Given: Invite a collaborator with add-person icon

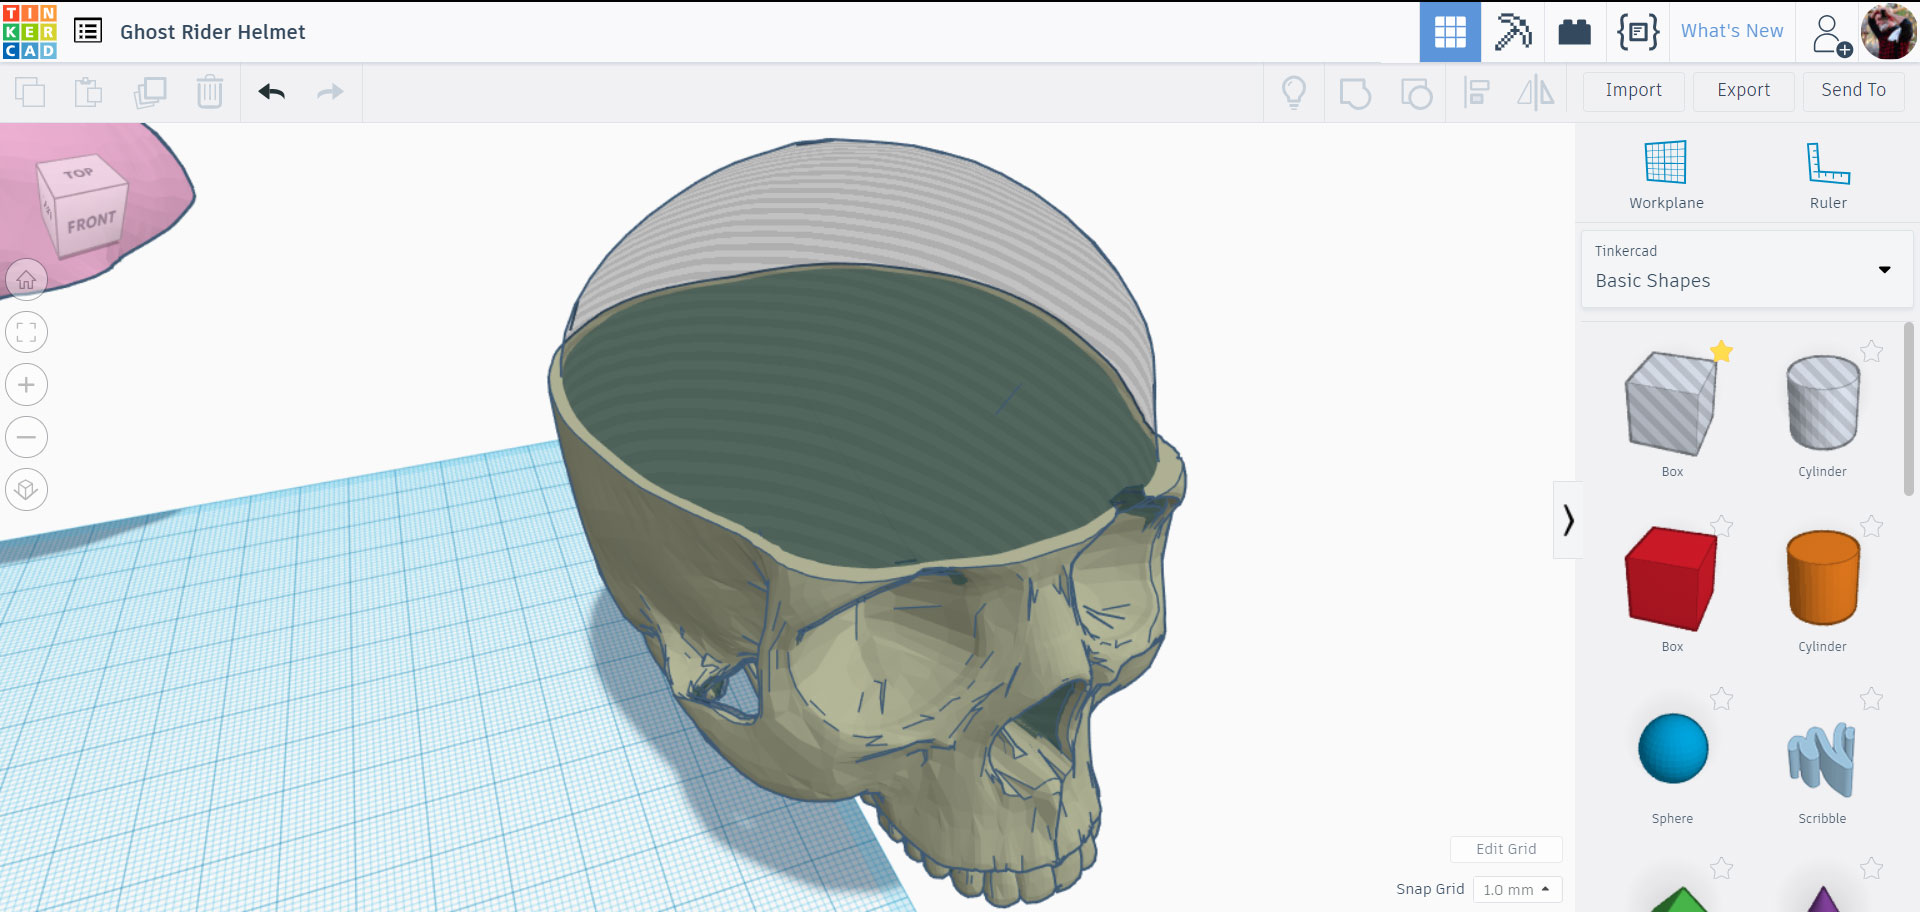Looking at the screenshot, I should pos(1831,34).
